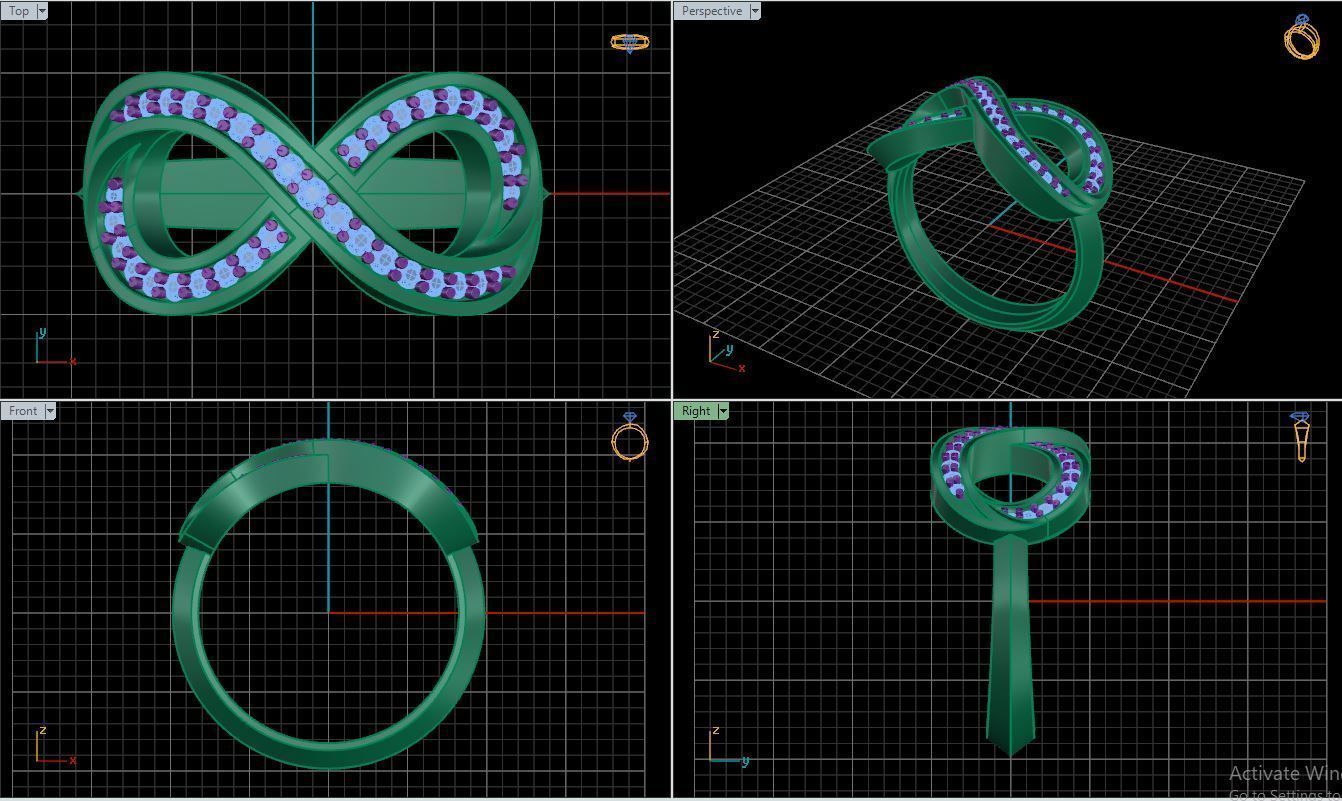This screenshot has width=1342, height=801.
Task: Select the infinity ring model in Top viewport
Action: pos(313,194)
